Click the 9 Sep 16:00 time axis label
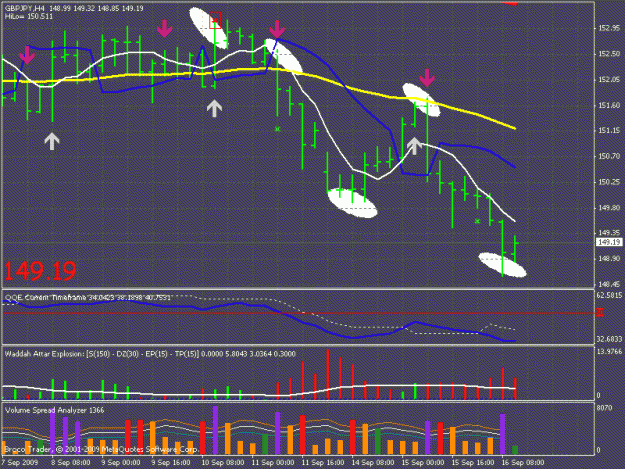625x469 pixels. pos(171,463)
